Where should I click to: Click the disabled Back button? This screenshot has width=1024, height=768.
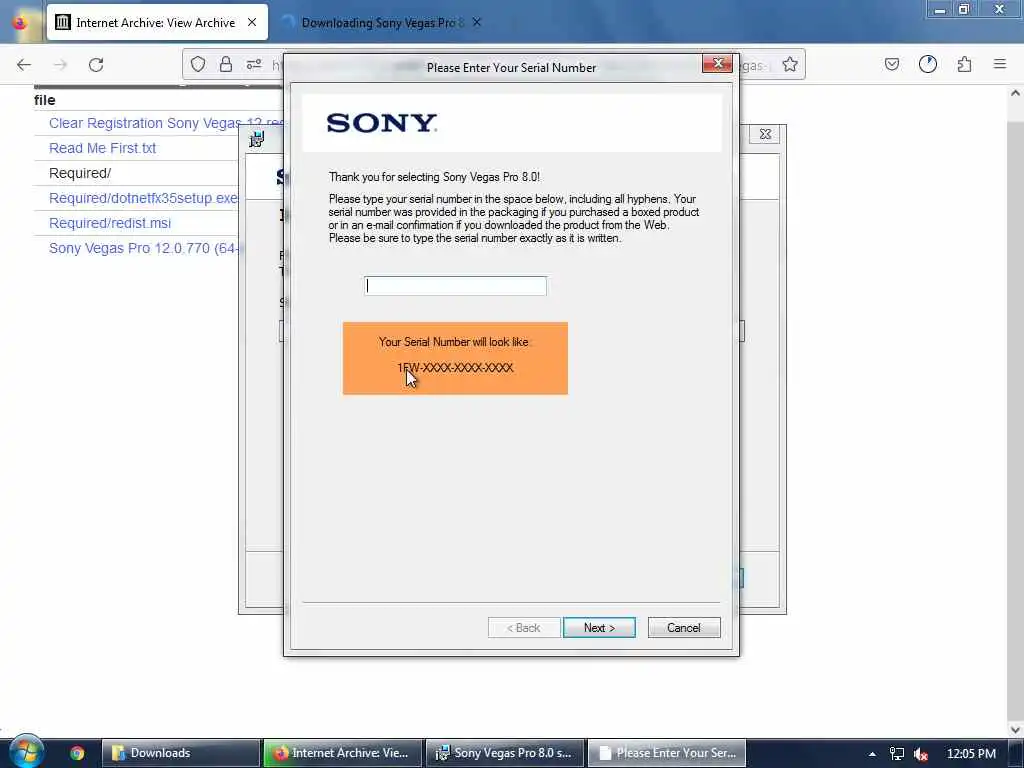click(524, 628)
